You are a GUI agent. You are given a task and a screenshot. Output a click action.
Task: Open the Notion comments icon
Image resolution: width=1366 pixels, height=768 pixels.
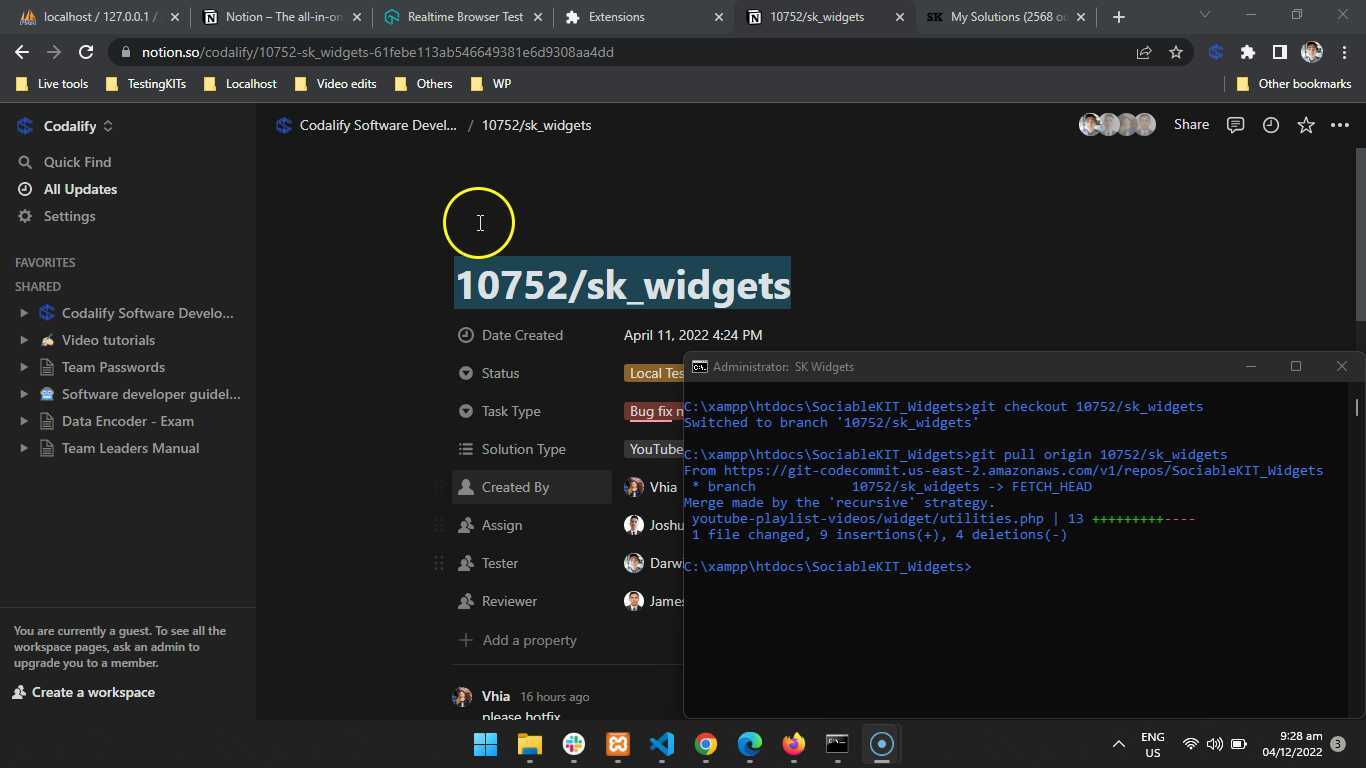[1235, 125]
